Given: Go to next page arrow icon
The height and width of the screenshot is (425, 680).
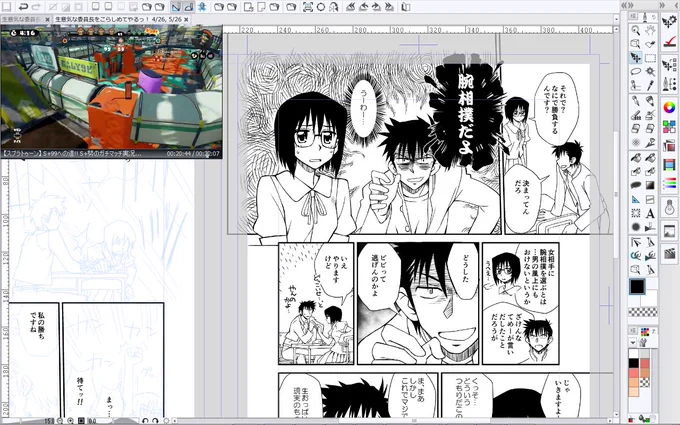Looking at the screenshot, I should [377, 7].
